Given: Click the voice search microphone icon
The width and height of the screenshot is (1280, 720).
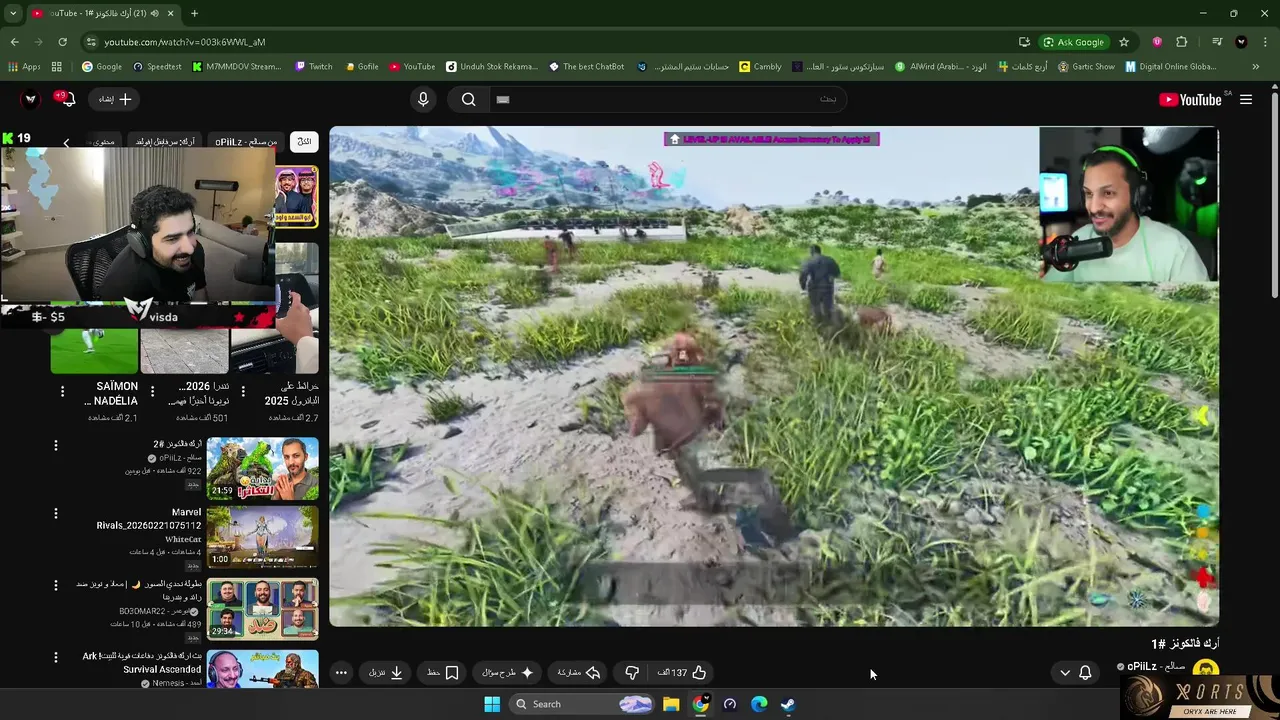Looking at the screenshot, I should pyautogui.click(x=423, y=99).
